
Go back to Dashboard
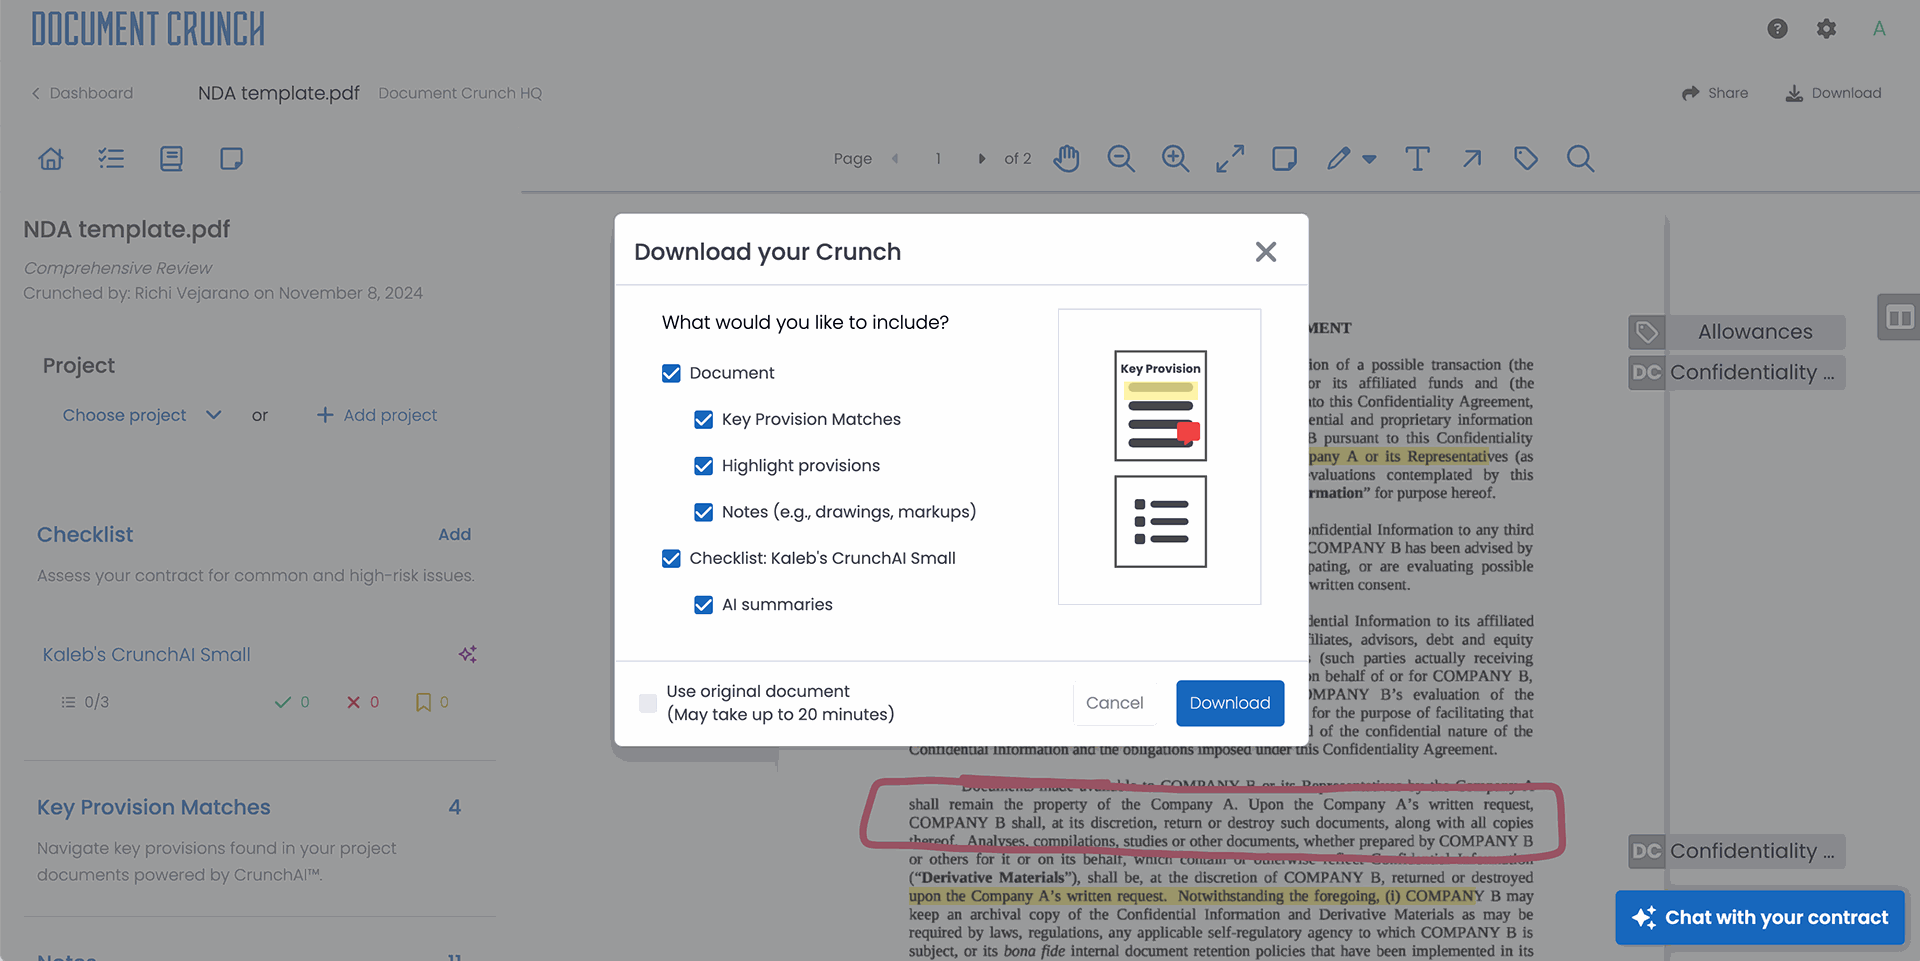[x=82, y=93]
